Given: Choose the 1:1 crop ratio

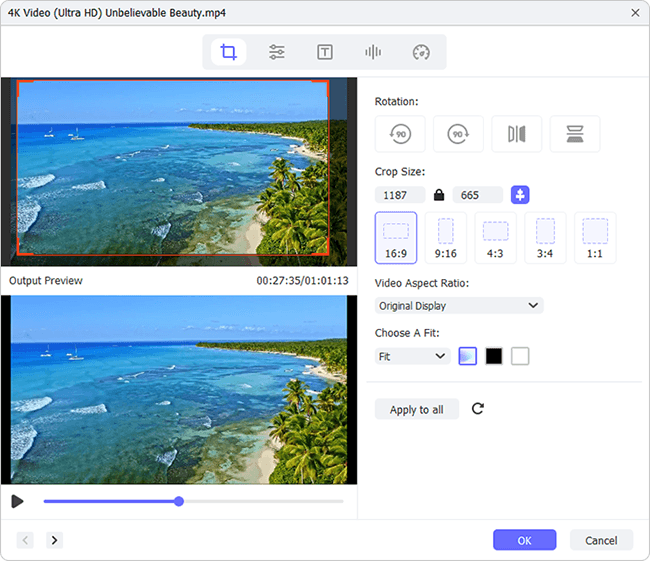Looking at the screenshot, I should point(595,238).
